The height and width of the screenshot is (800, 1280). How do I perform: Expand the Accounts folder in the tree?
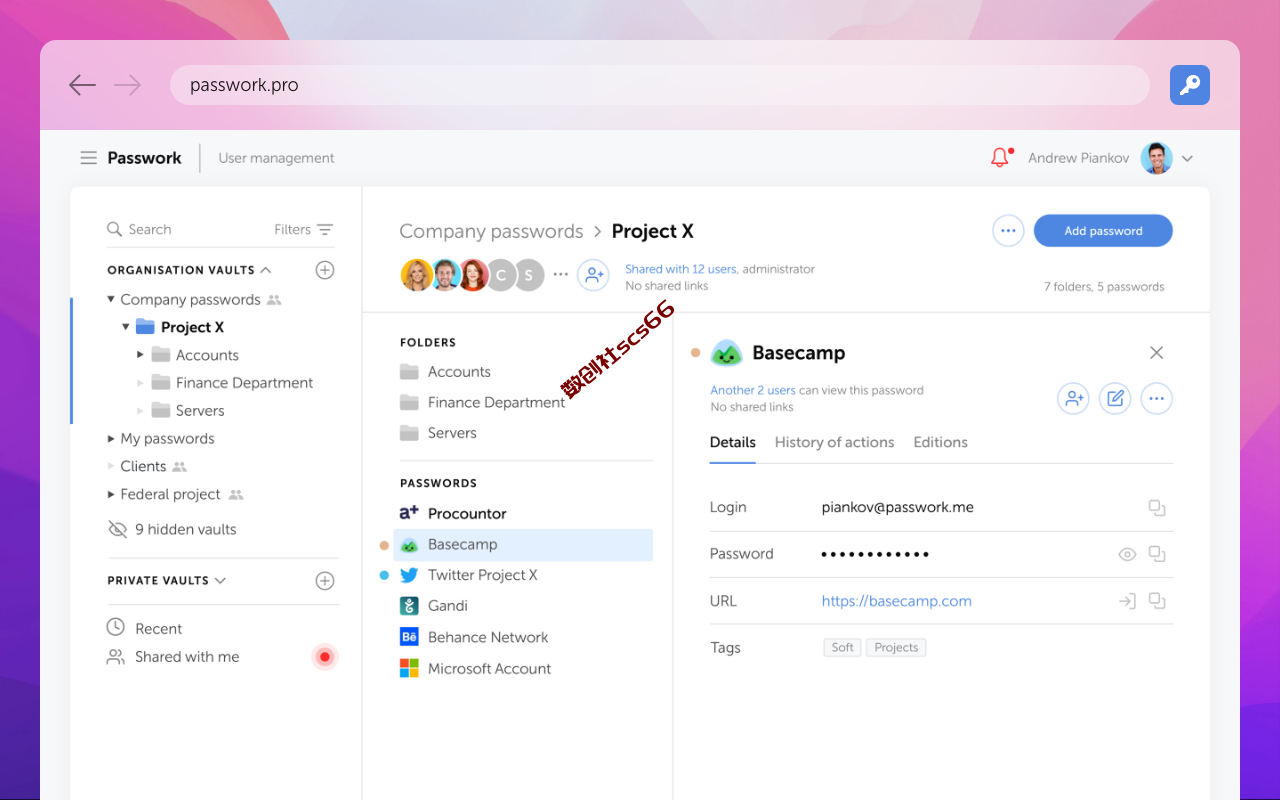(x=140, y=355)
